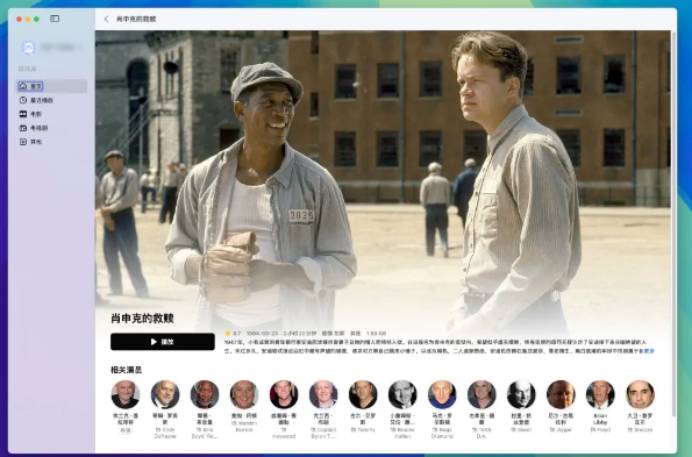This screenshot has width=692, height=457.
Task: Open actor playing Tommy
Action: click(x=363, y=394)
